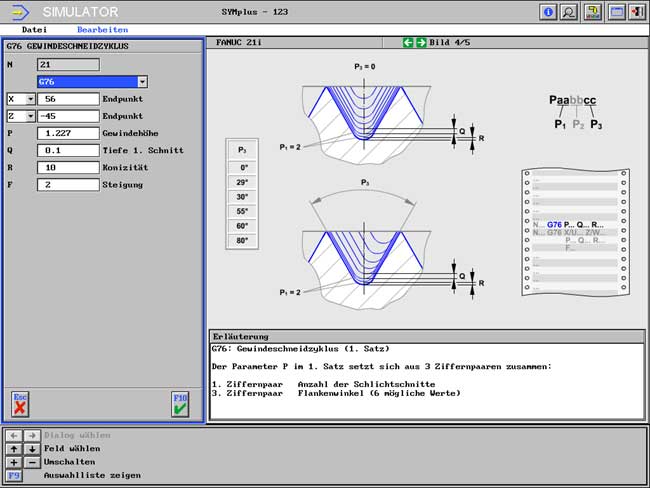
Task: Go to next image with green right arrow
Action: click(421, 43)
